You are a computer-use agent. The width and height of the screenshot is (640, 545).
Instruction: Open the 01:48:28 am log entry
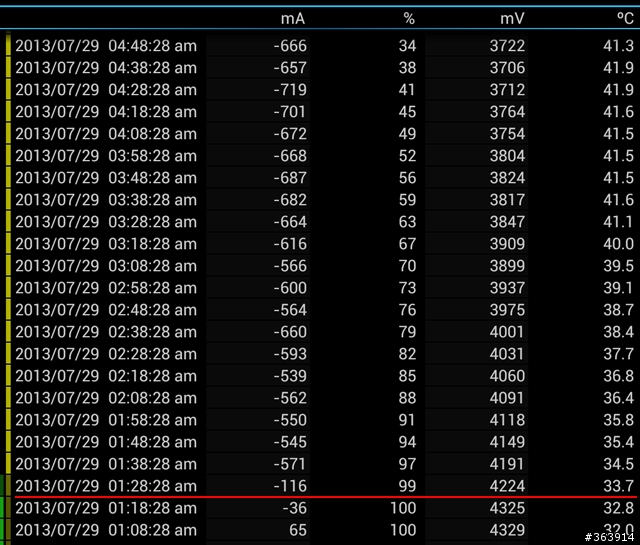pyautogui.click(x=320, y=443)
